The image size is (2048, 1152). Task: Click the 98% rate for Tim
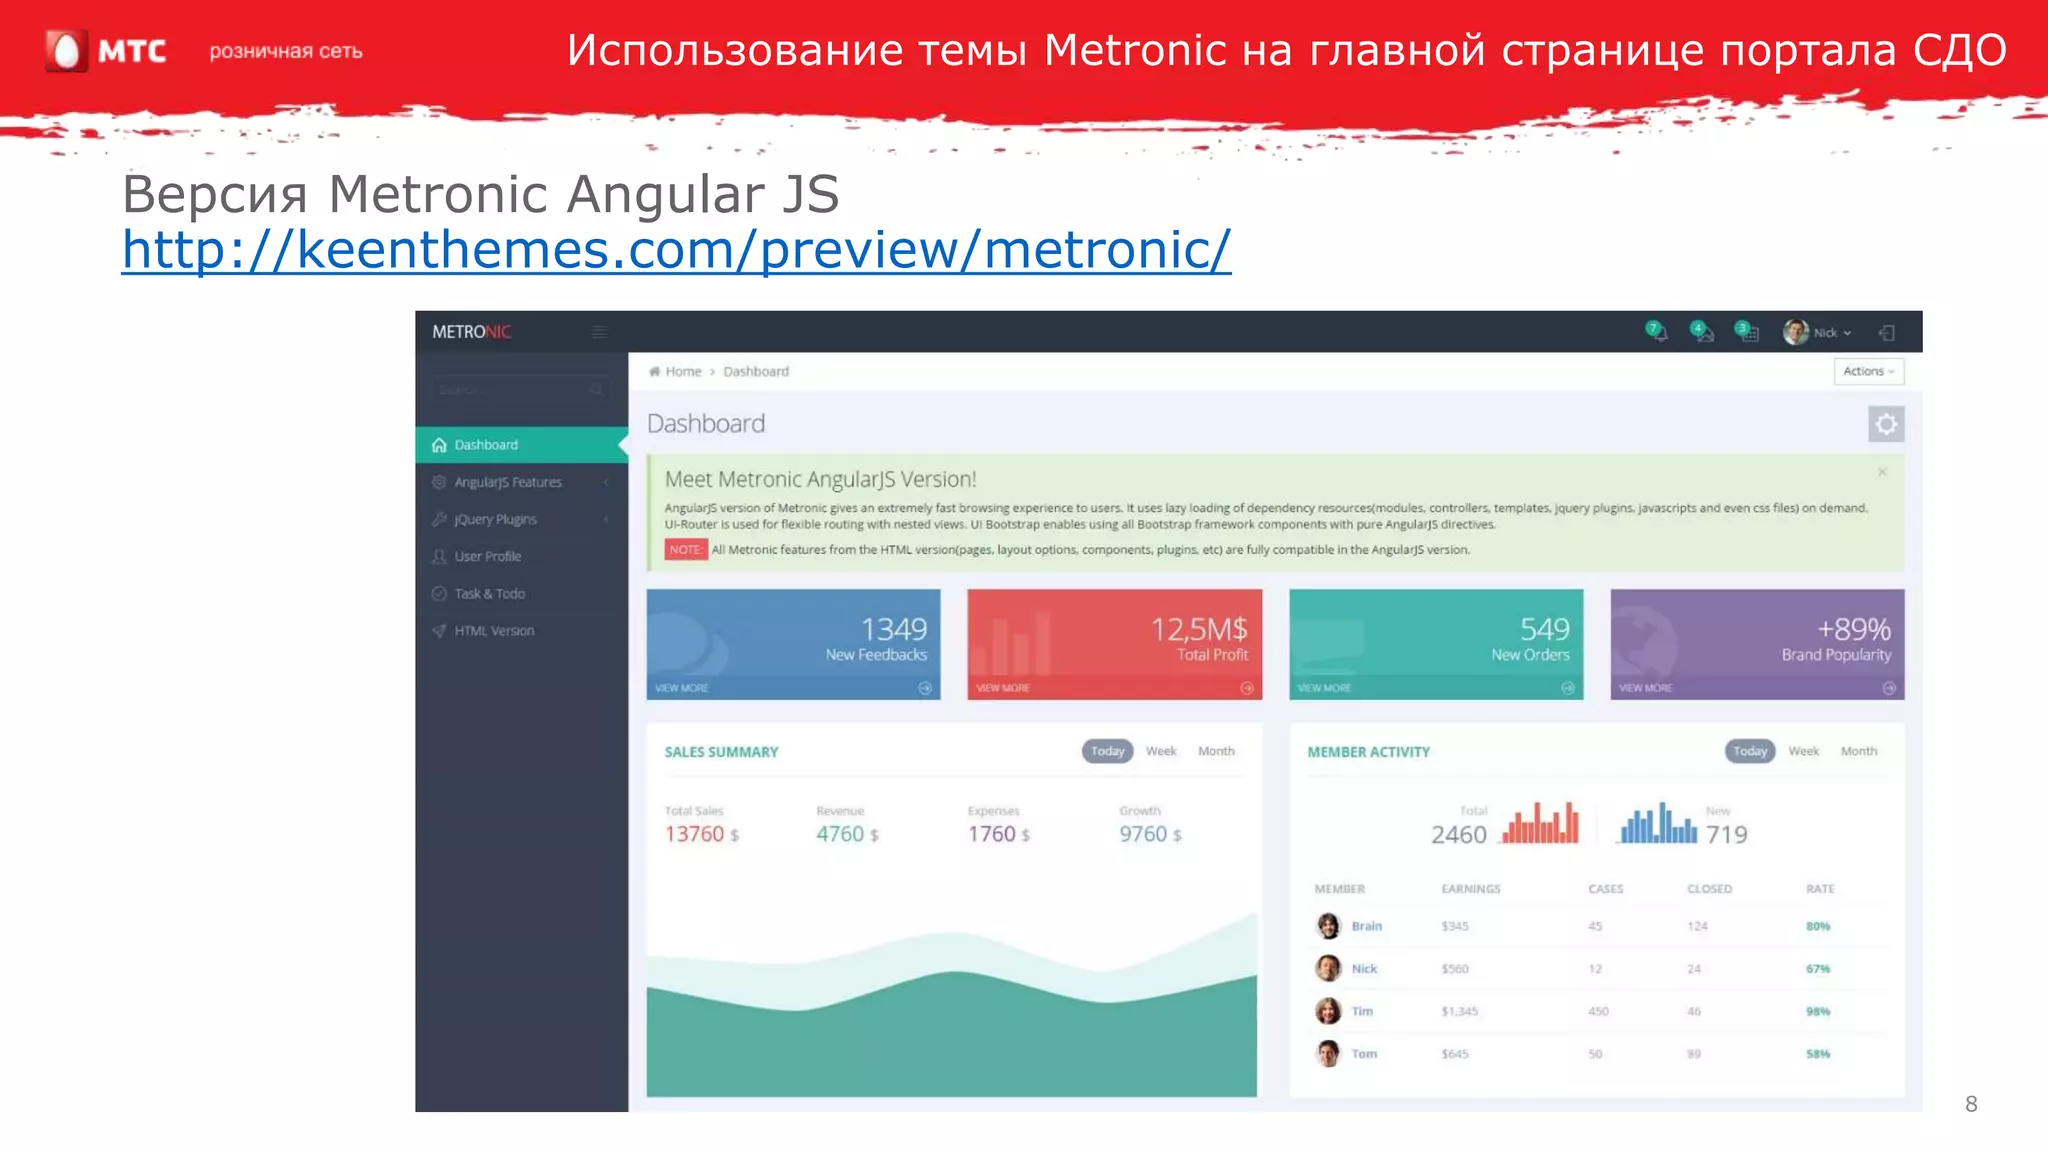(x=1817, y=1011)
